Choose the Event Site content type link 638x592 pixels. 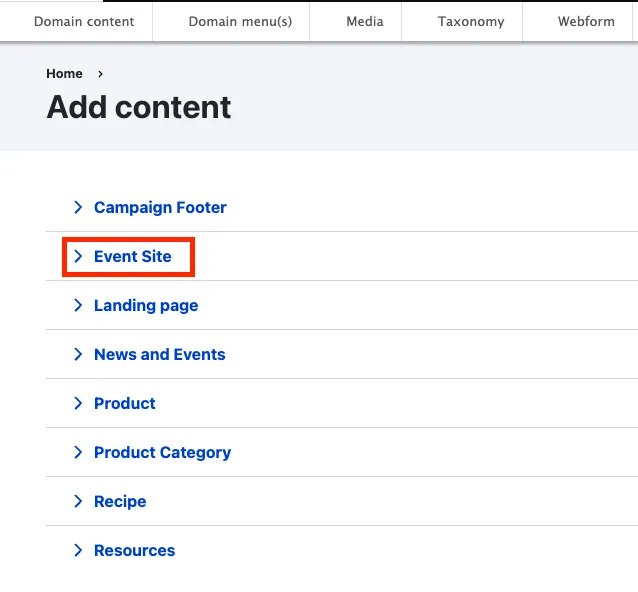pyautogui.click(x=133, y=256)
